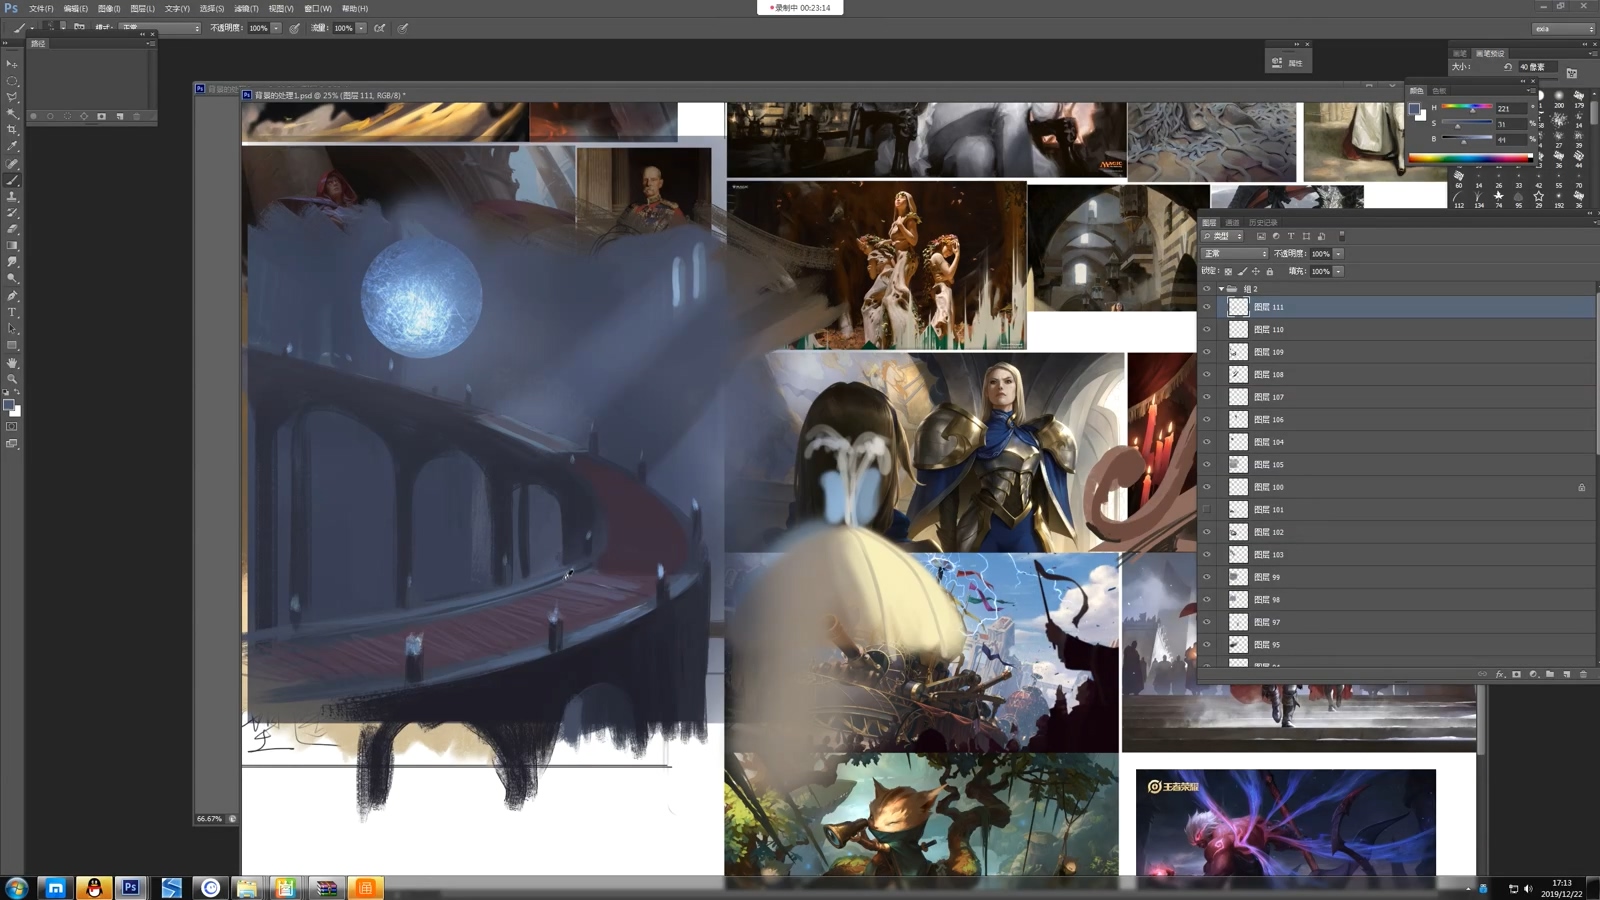Open the layer filter 类型 dropdown
This screenshot has height=900, width=1600.
tap(1223, 237)
